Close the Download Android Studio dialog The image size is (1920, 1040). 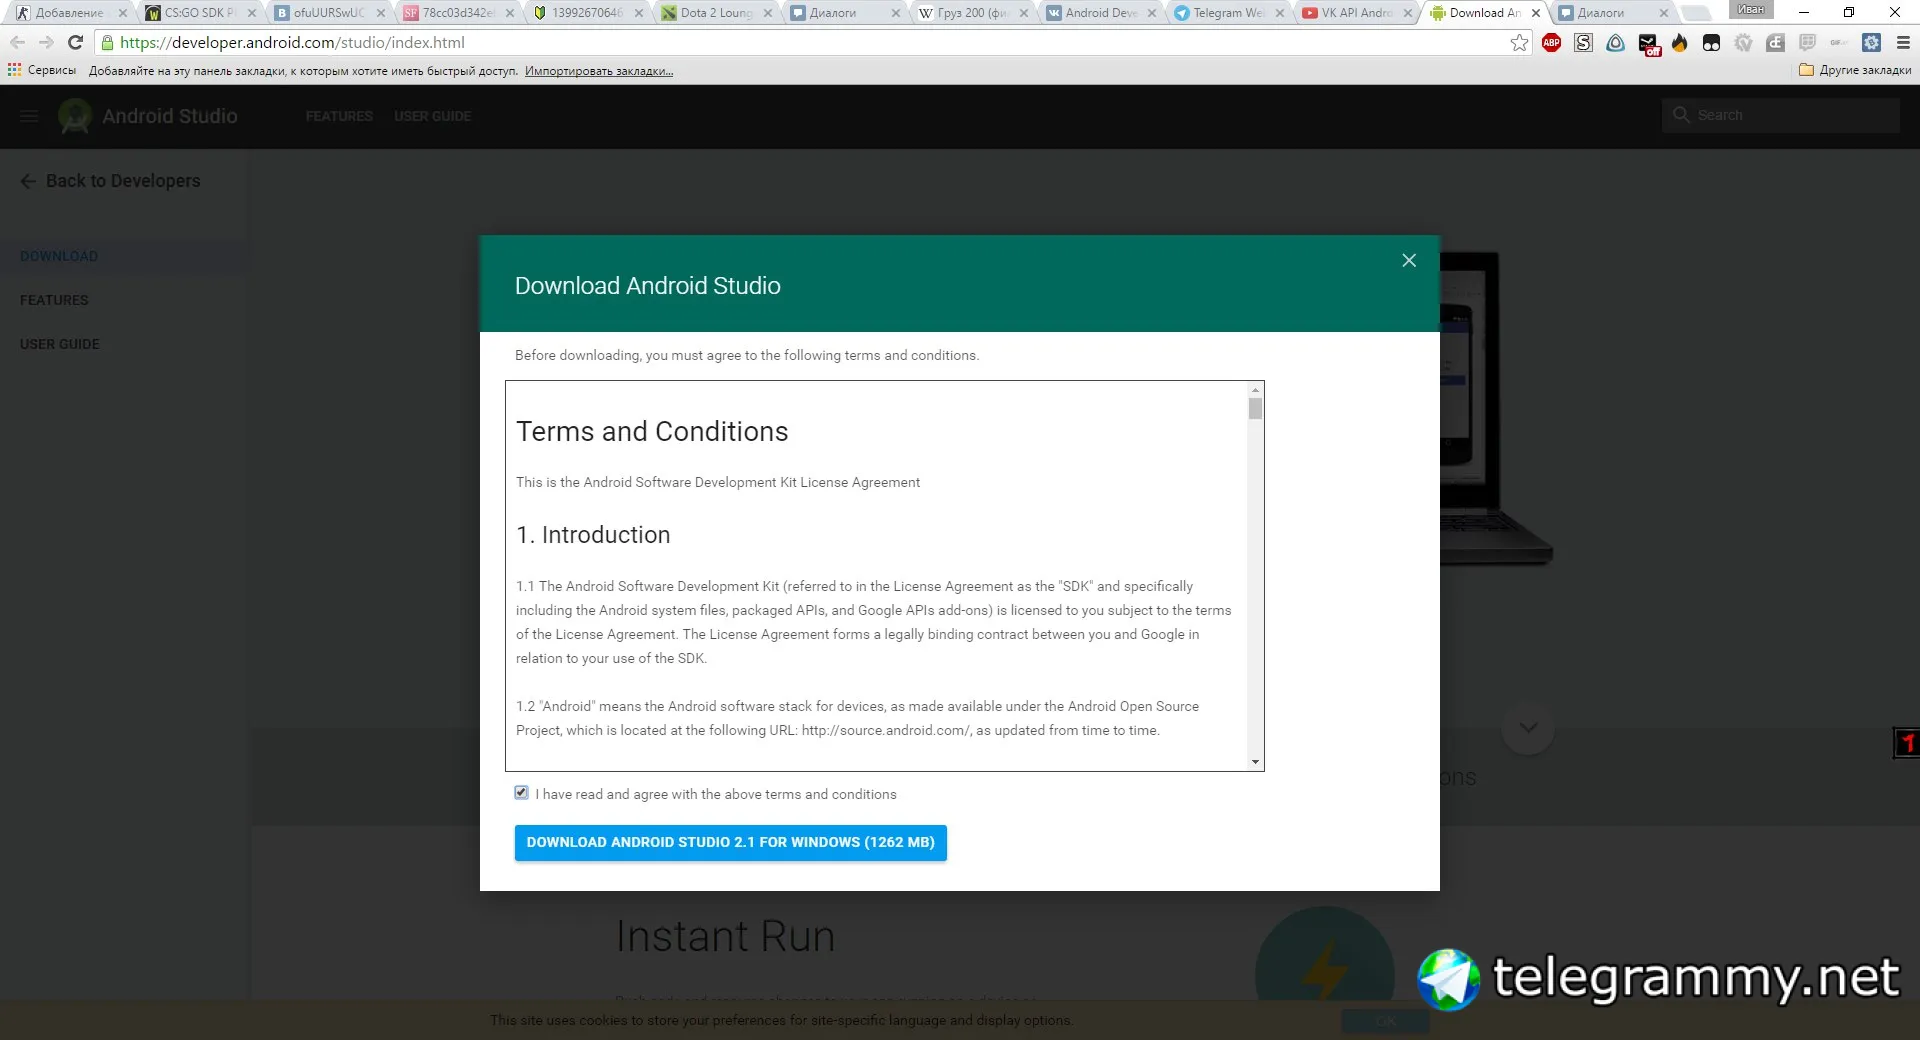pos(1409,261)
